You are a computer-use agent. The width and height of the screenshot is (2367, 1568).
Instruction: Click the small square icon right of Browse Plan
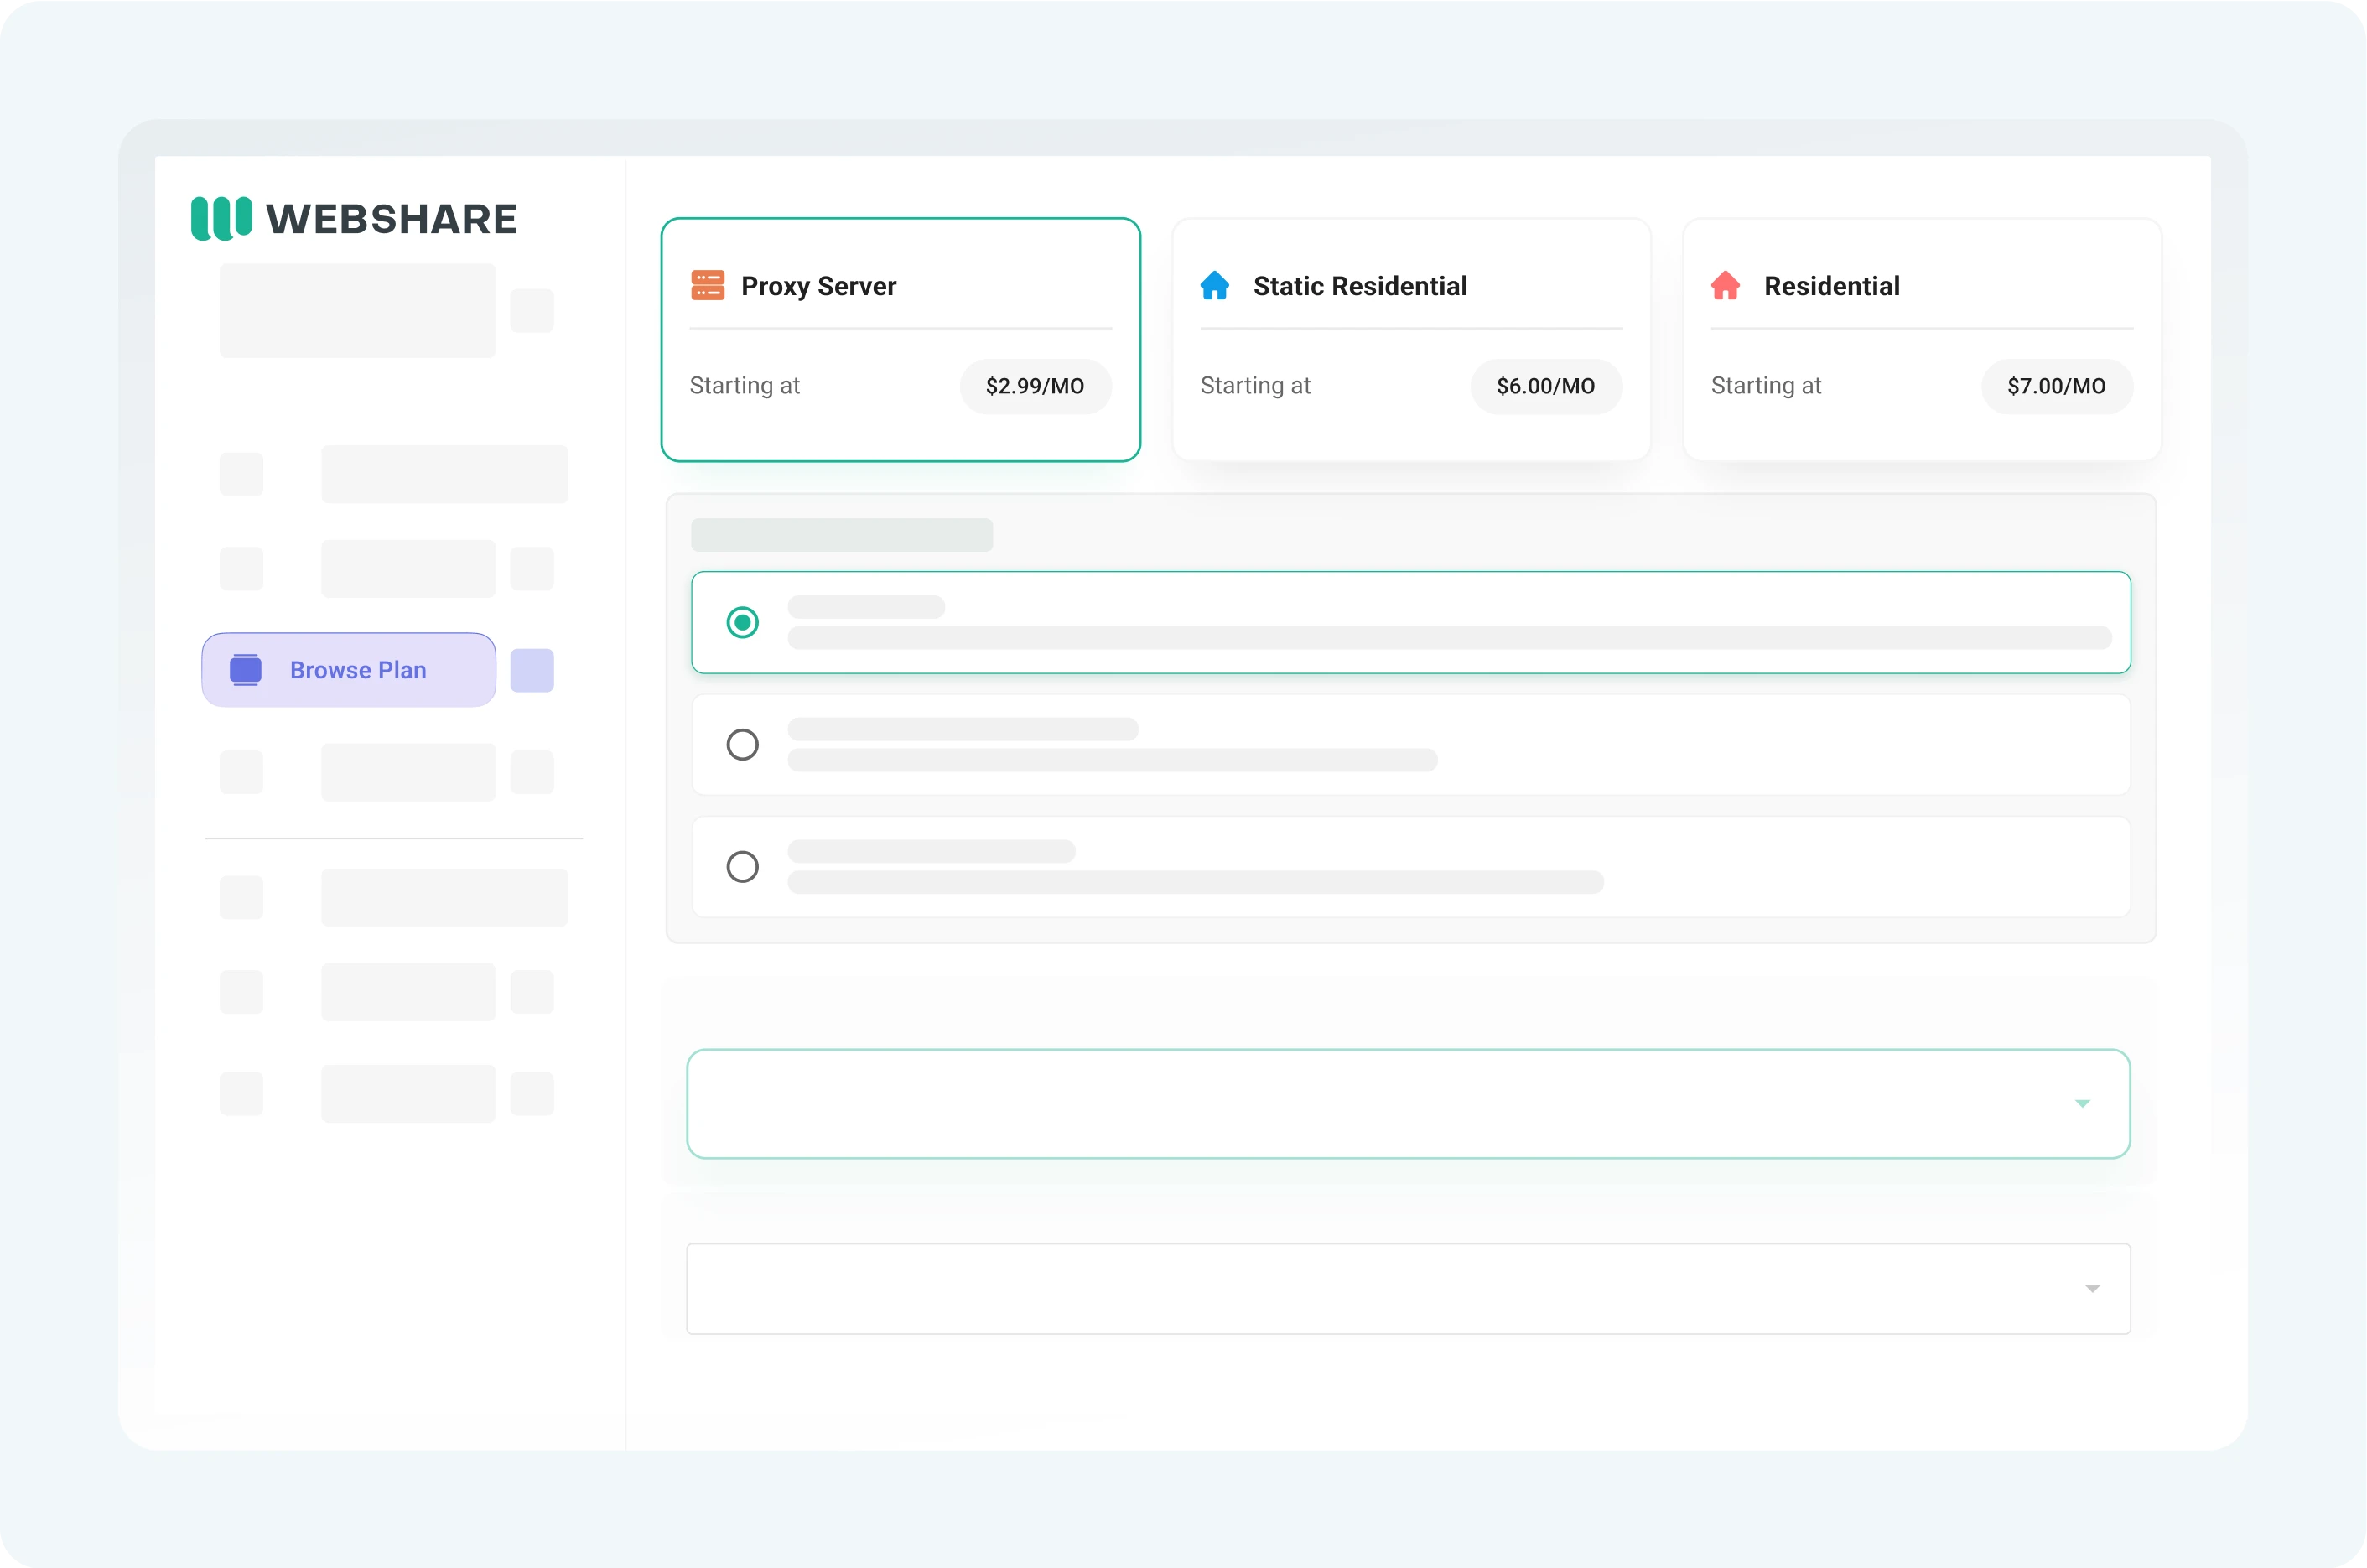(x=532, y=670)
